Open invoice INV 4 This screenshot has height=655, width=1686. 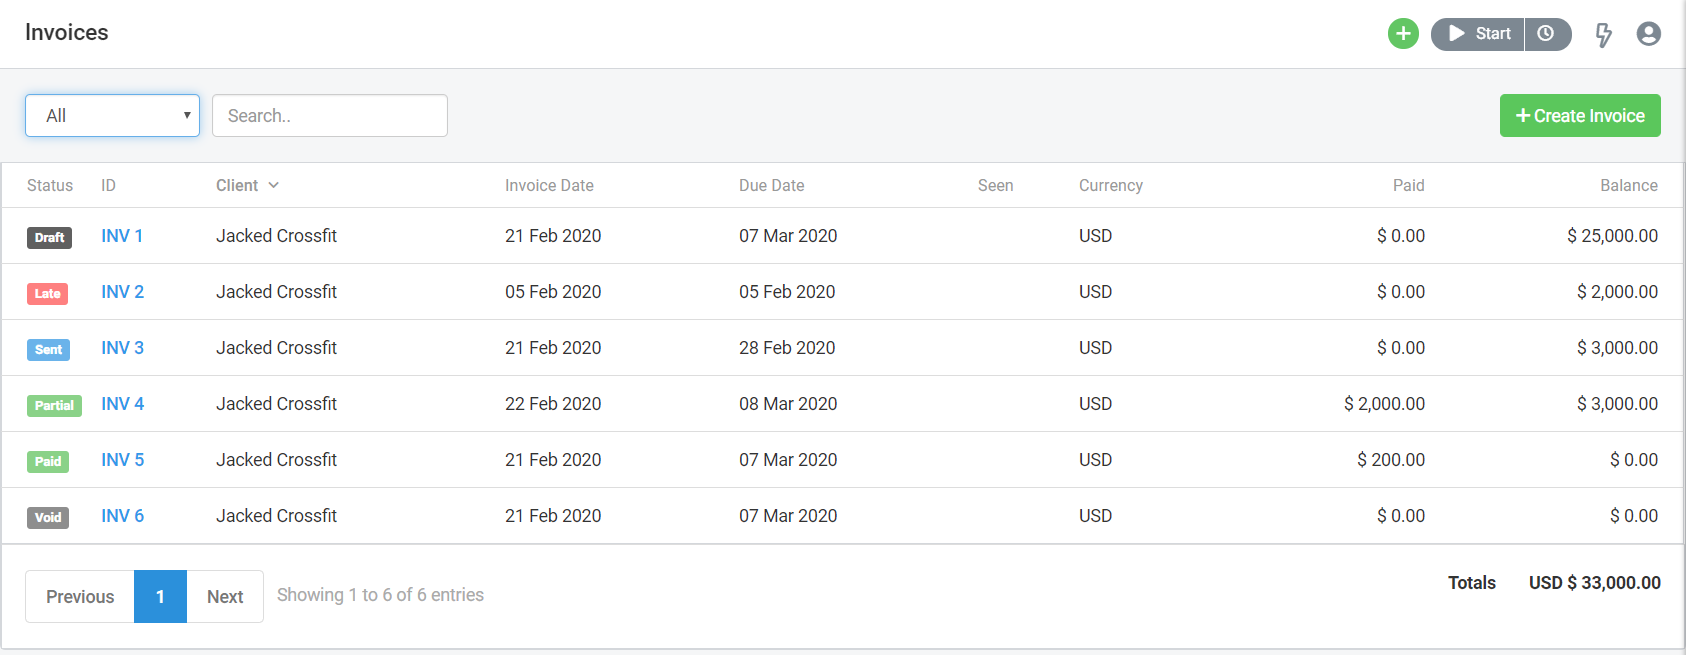coord(122,404)
